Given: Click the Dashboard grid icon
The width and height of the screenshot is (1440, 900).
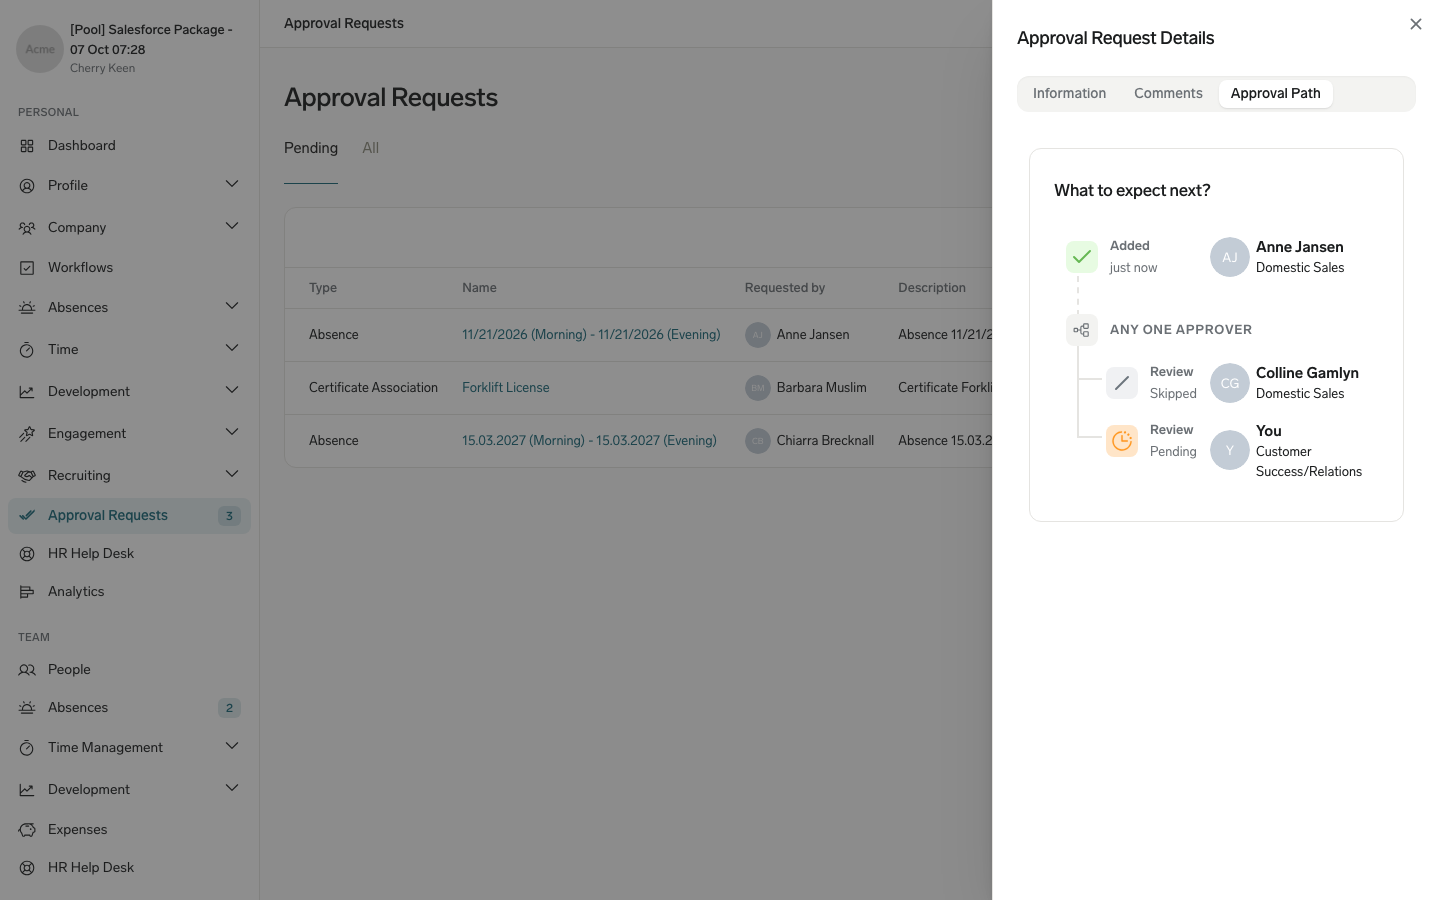Looking at the screenshot, I should (27, 146).
